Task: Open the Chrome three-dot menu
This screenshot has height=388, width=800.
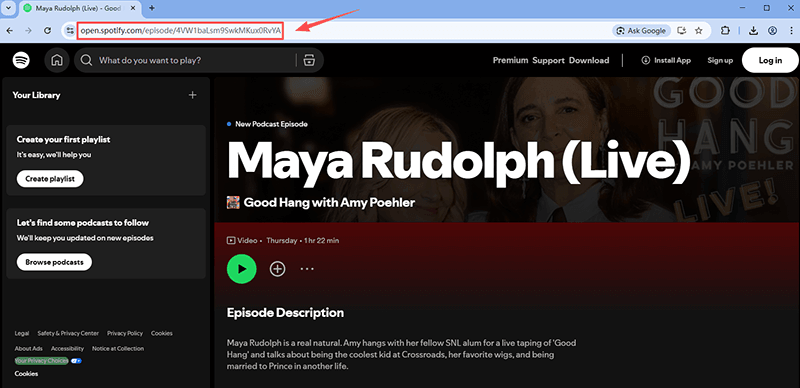Action: point(791,31)
